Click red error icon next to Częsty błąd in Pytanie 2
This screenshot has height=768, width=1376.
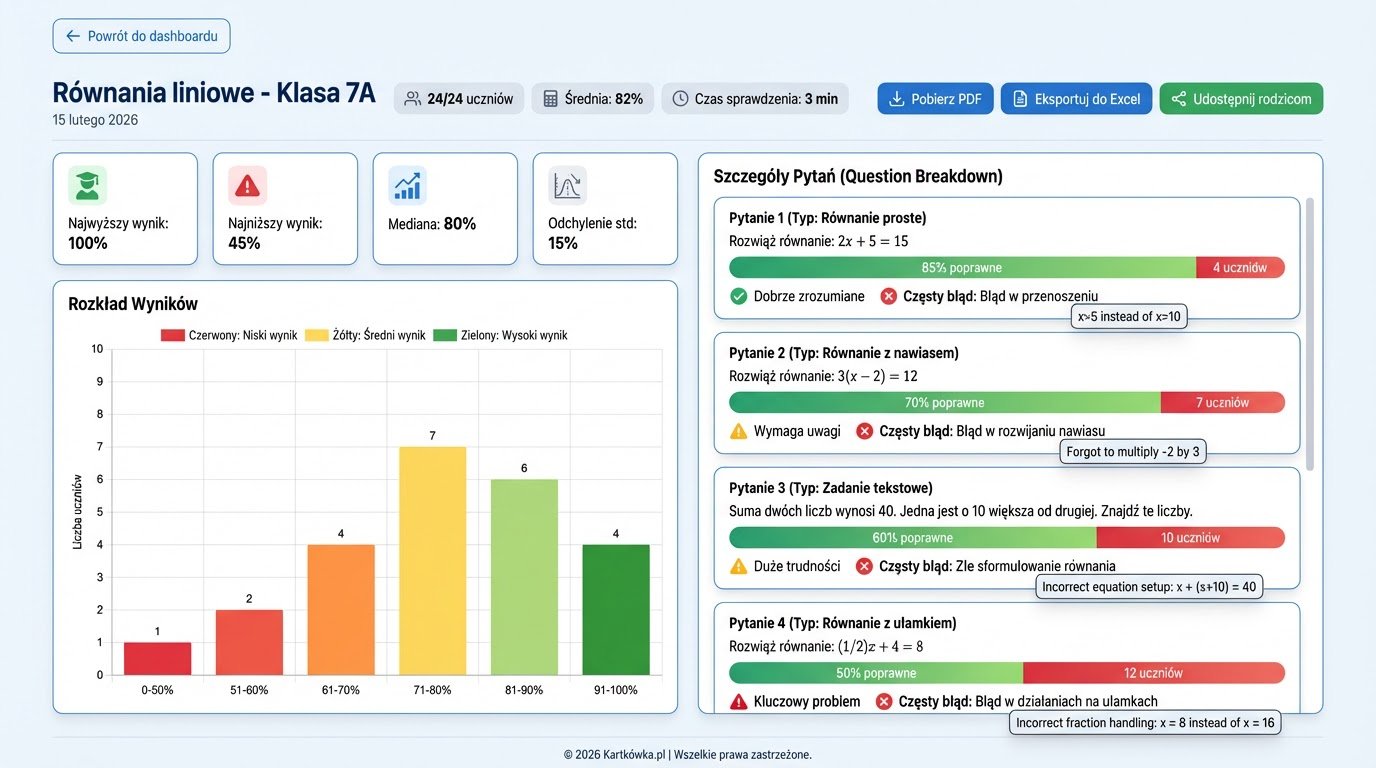pos(863,430)
